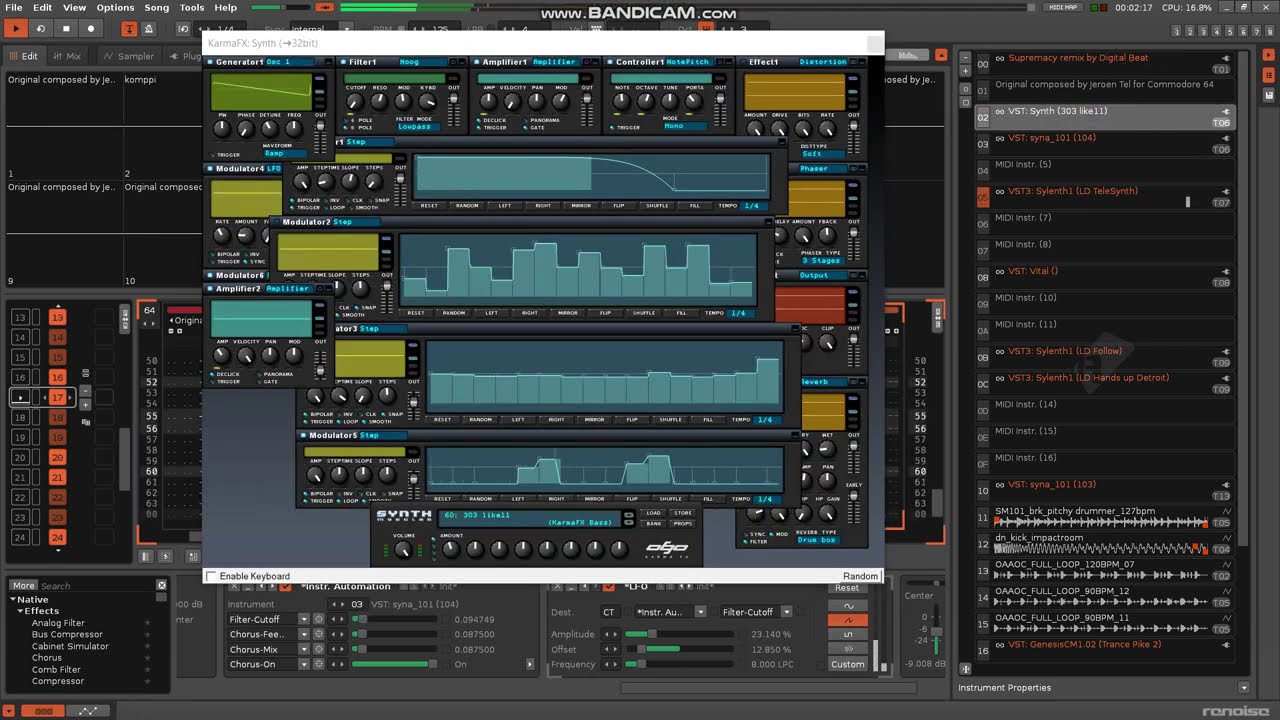
Task: Show the Automation view via bottom-left curve icon
Action: [x=87, y=711]
